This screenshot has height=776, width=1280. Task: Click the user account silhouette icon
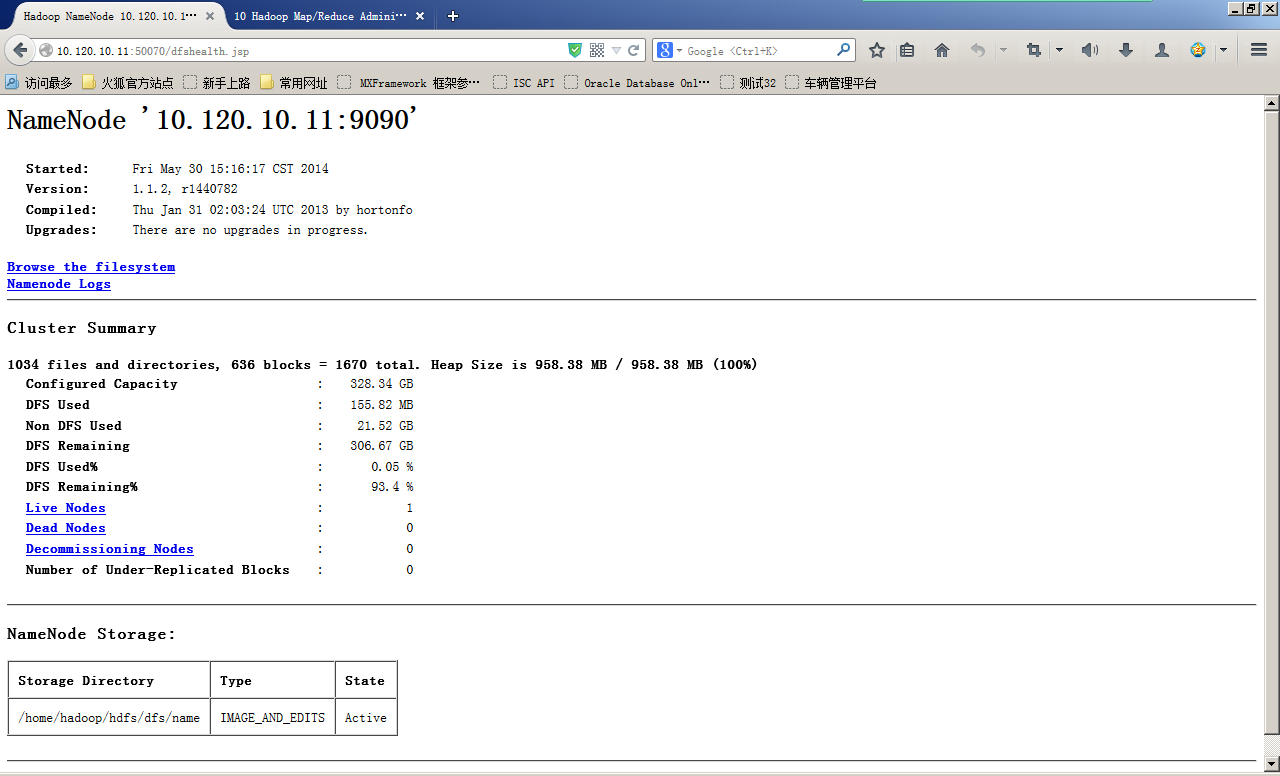tap(1162, 50)
